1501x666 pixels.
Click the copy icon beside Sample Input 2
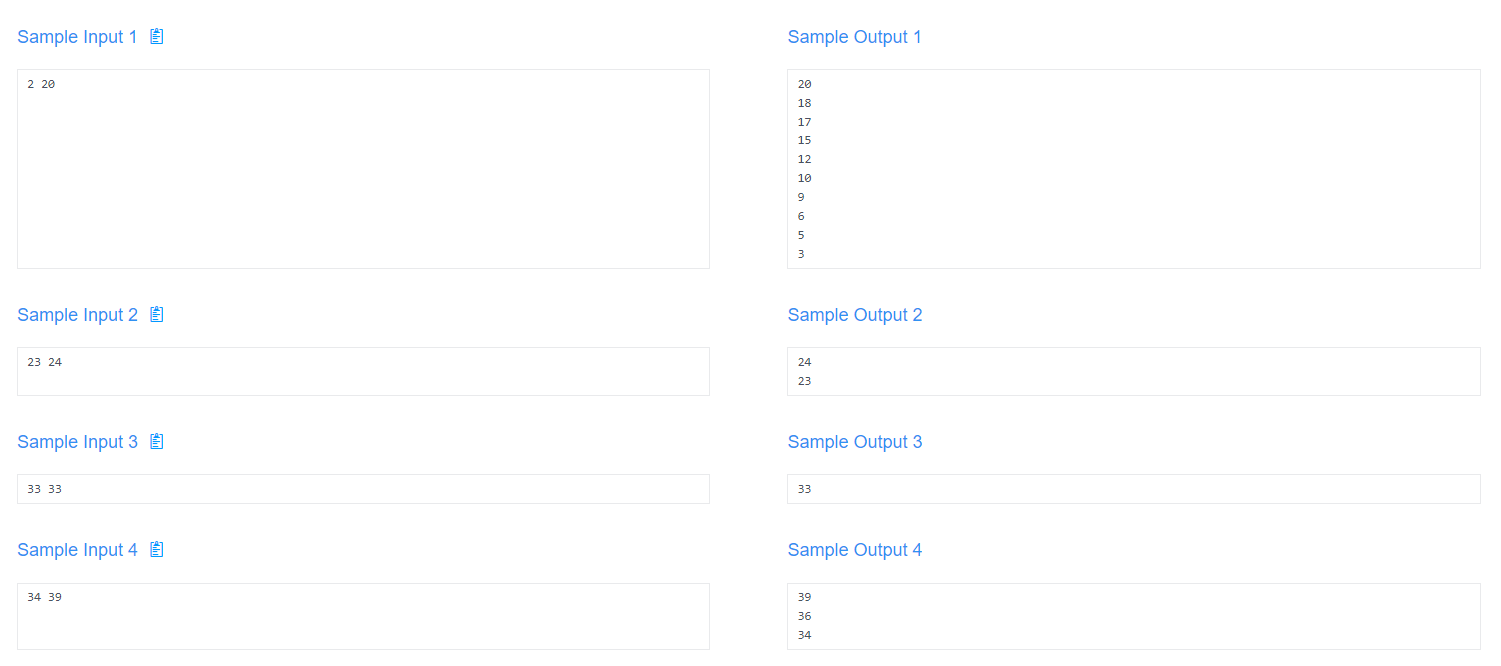tap(156, 314)
